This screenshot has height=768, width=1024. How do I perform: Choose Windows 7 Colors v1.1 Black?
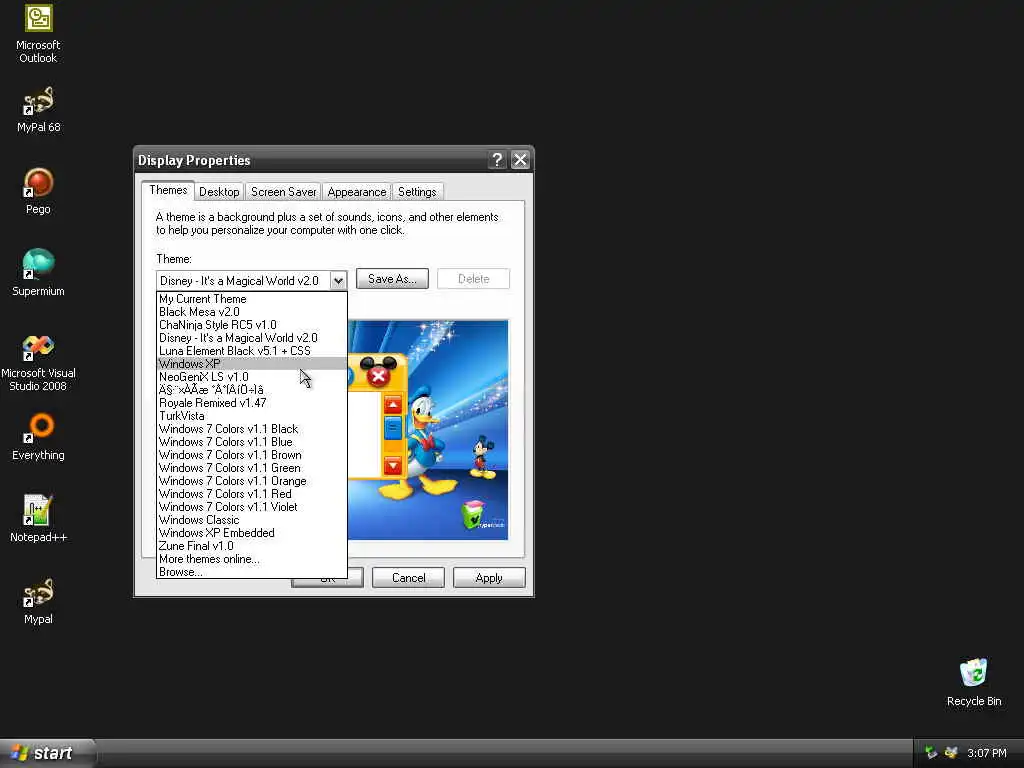[x=251, y=429]
